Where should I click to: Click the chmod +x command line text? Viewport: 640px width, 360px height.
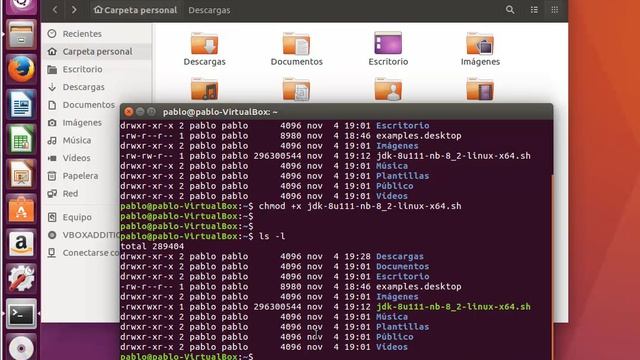(360, 206)
